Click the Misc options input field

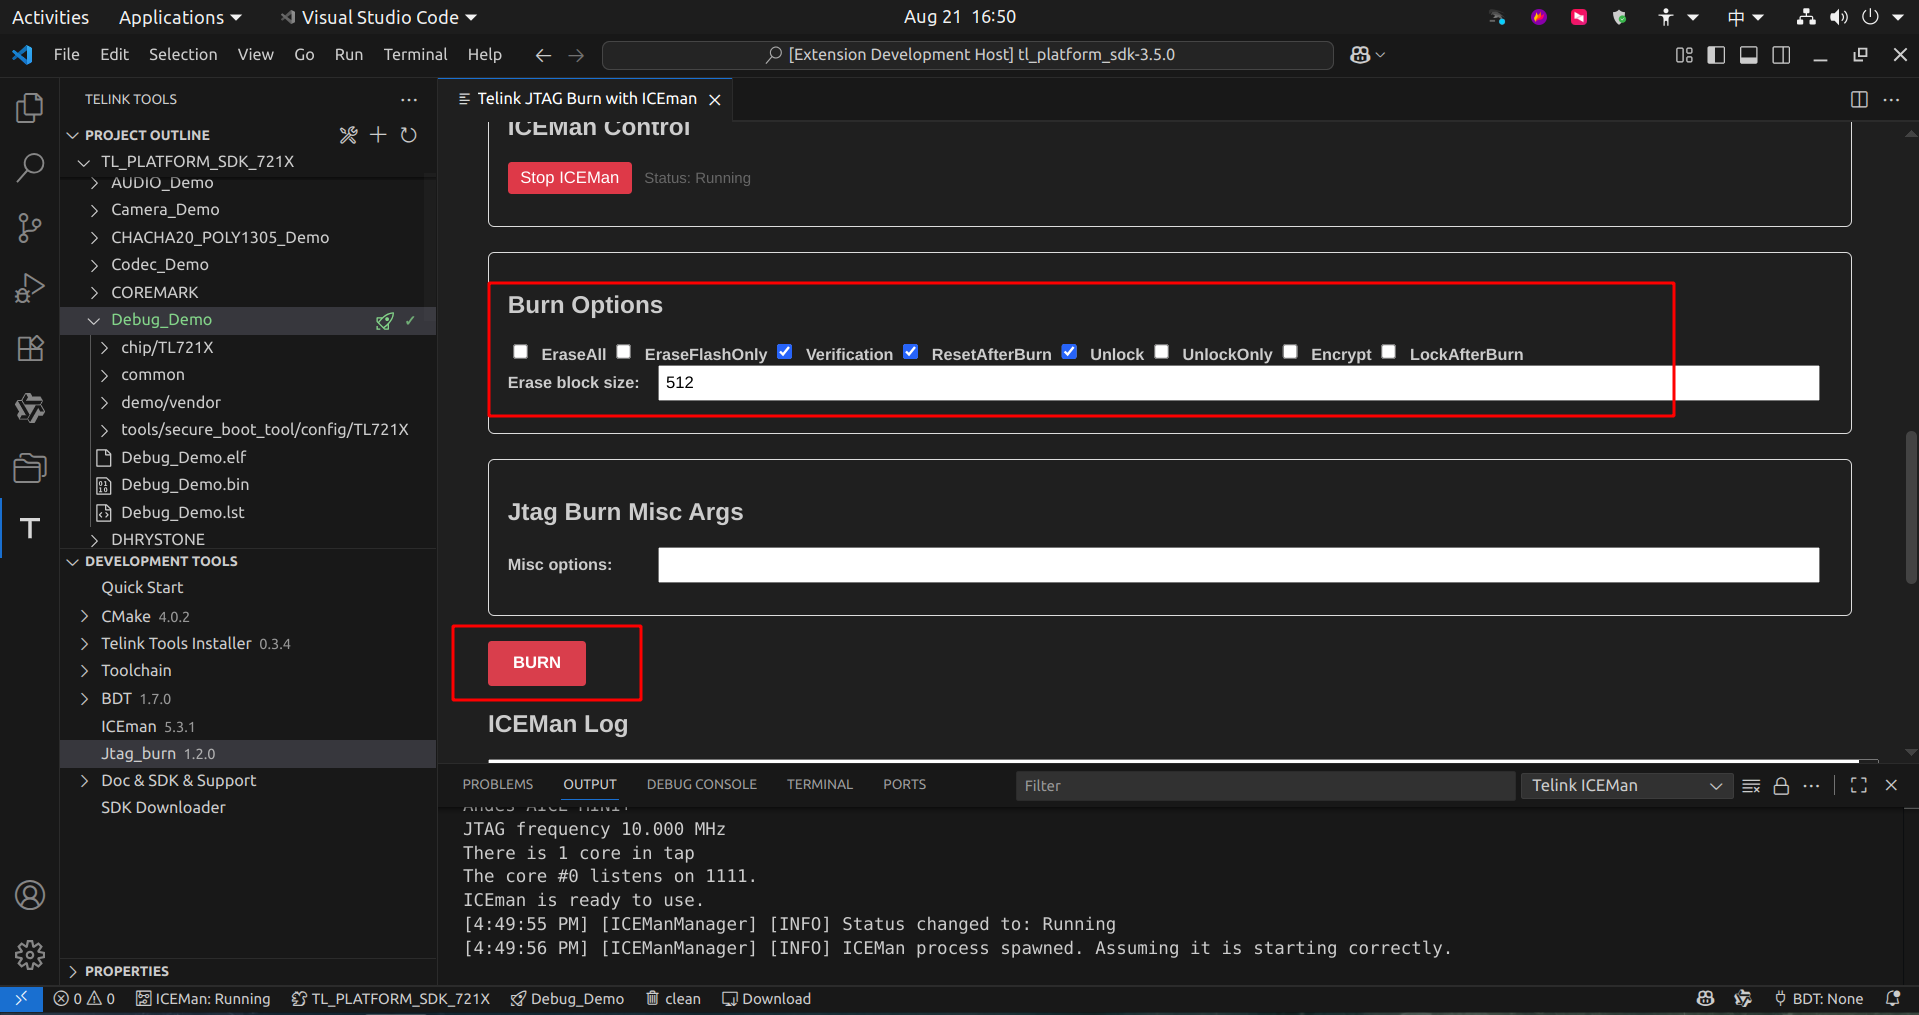(x=1237, y=565)
